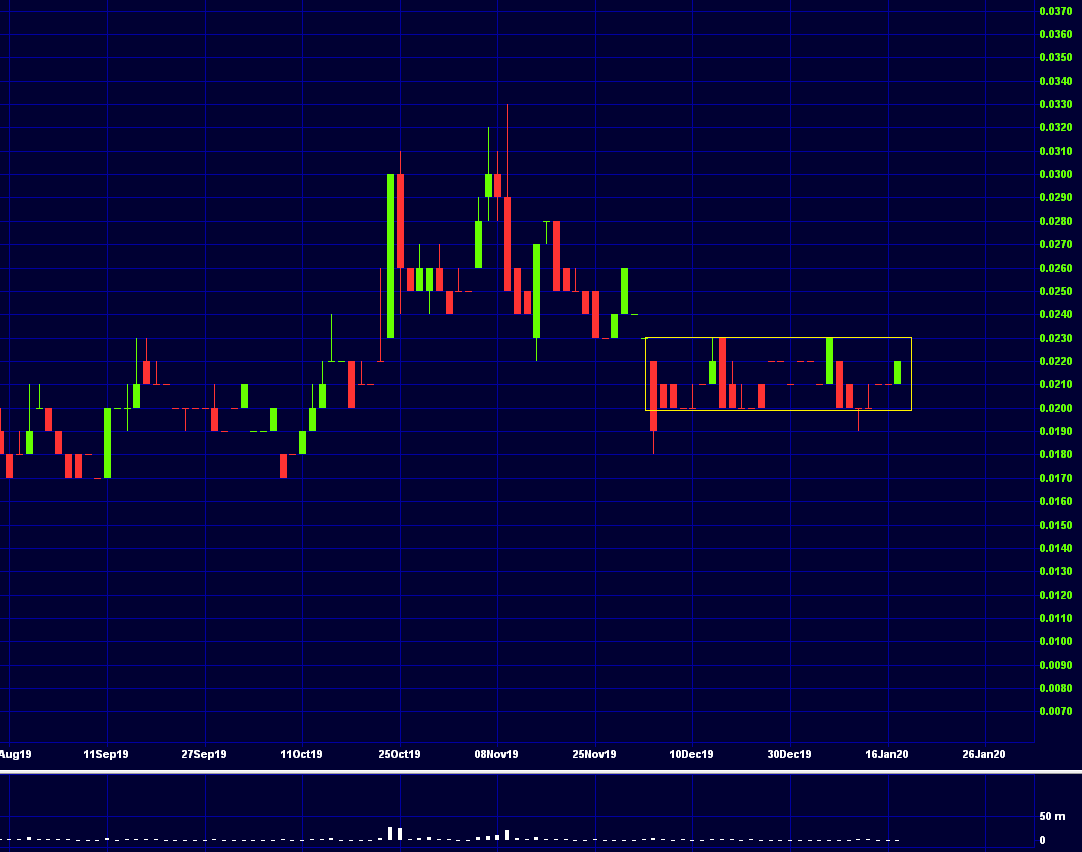Select the 0.0200 price level label
This screenshot has height=852, width=1082.
coord(1056,408)
